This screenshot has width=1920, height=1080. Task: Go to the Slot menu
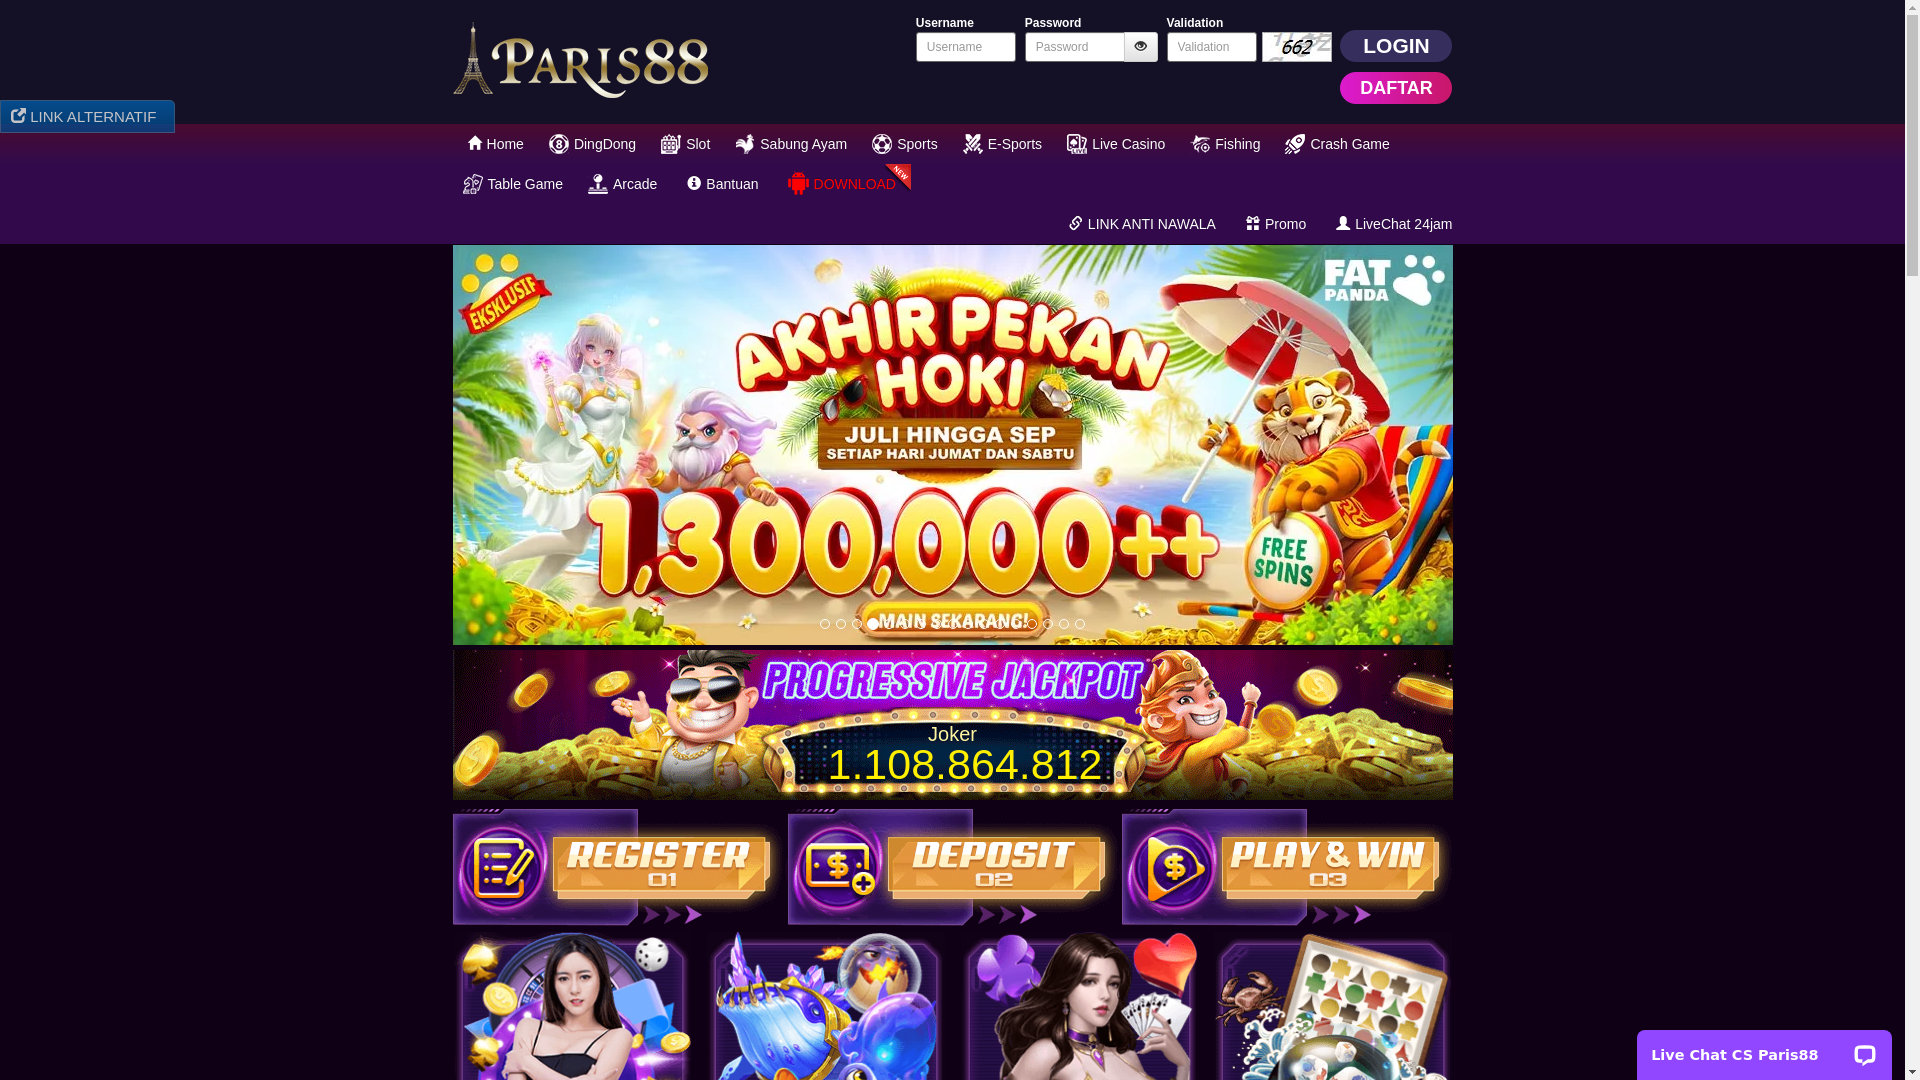[685, 144]
